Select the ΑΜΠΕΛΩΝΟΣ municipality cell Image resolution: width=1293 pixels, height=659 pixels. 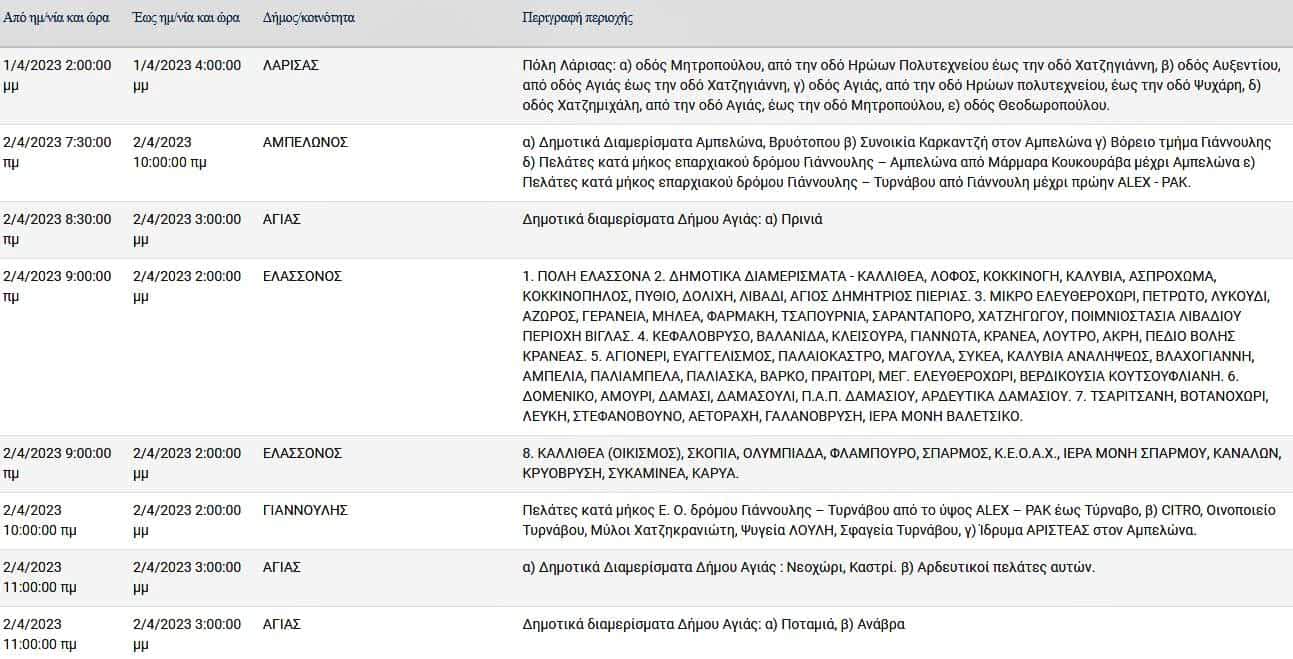tap(305, 142)
